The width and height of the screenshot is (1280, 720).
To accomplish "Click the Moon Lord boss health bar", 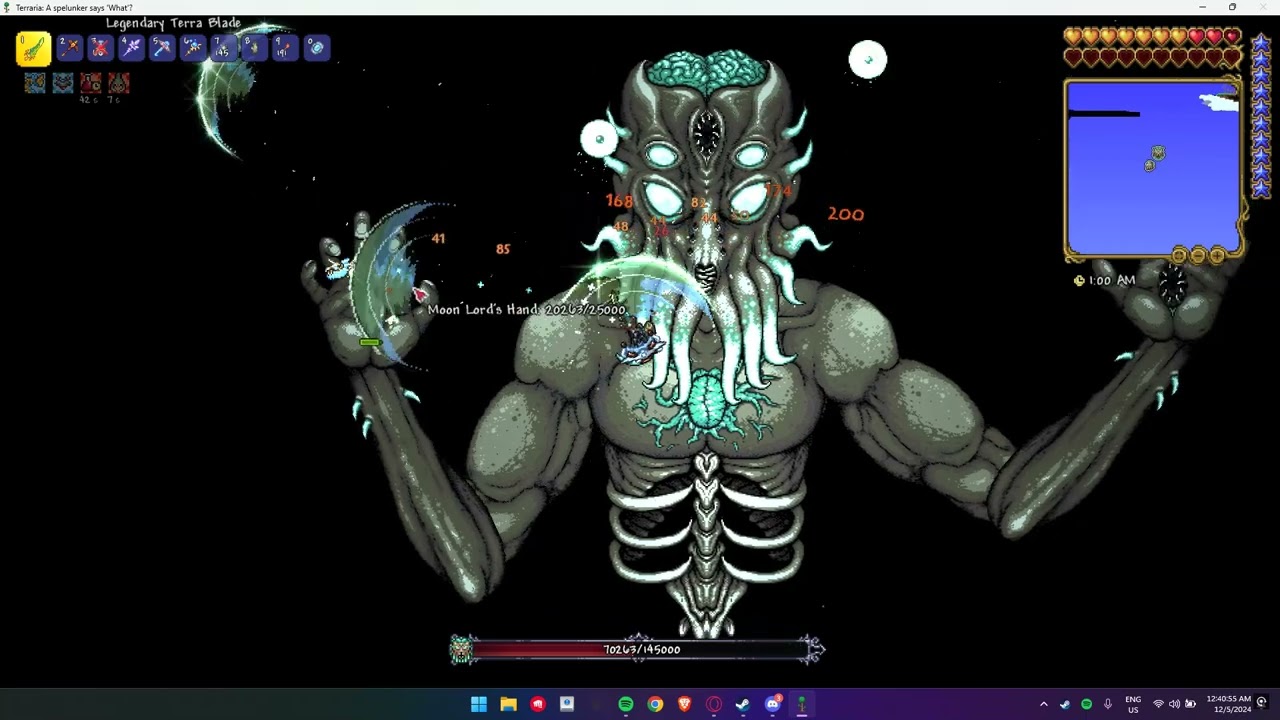I will 640,650.
